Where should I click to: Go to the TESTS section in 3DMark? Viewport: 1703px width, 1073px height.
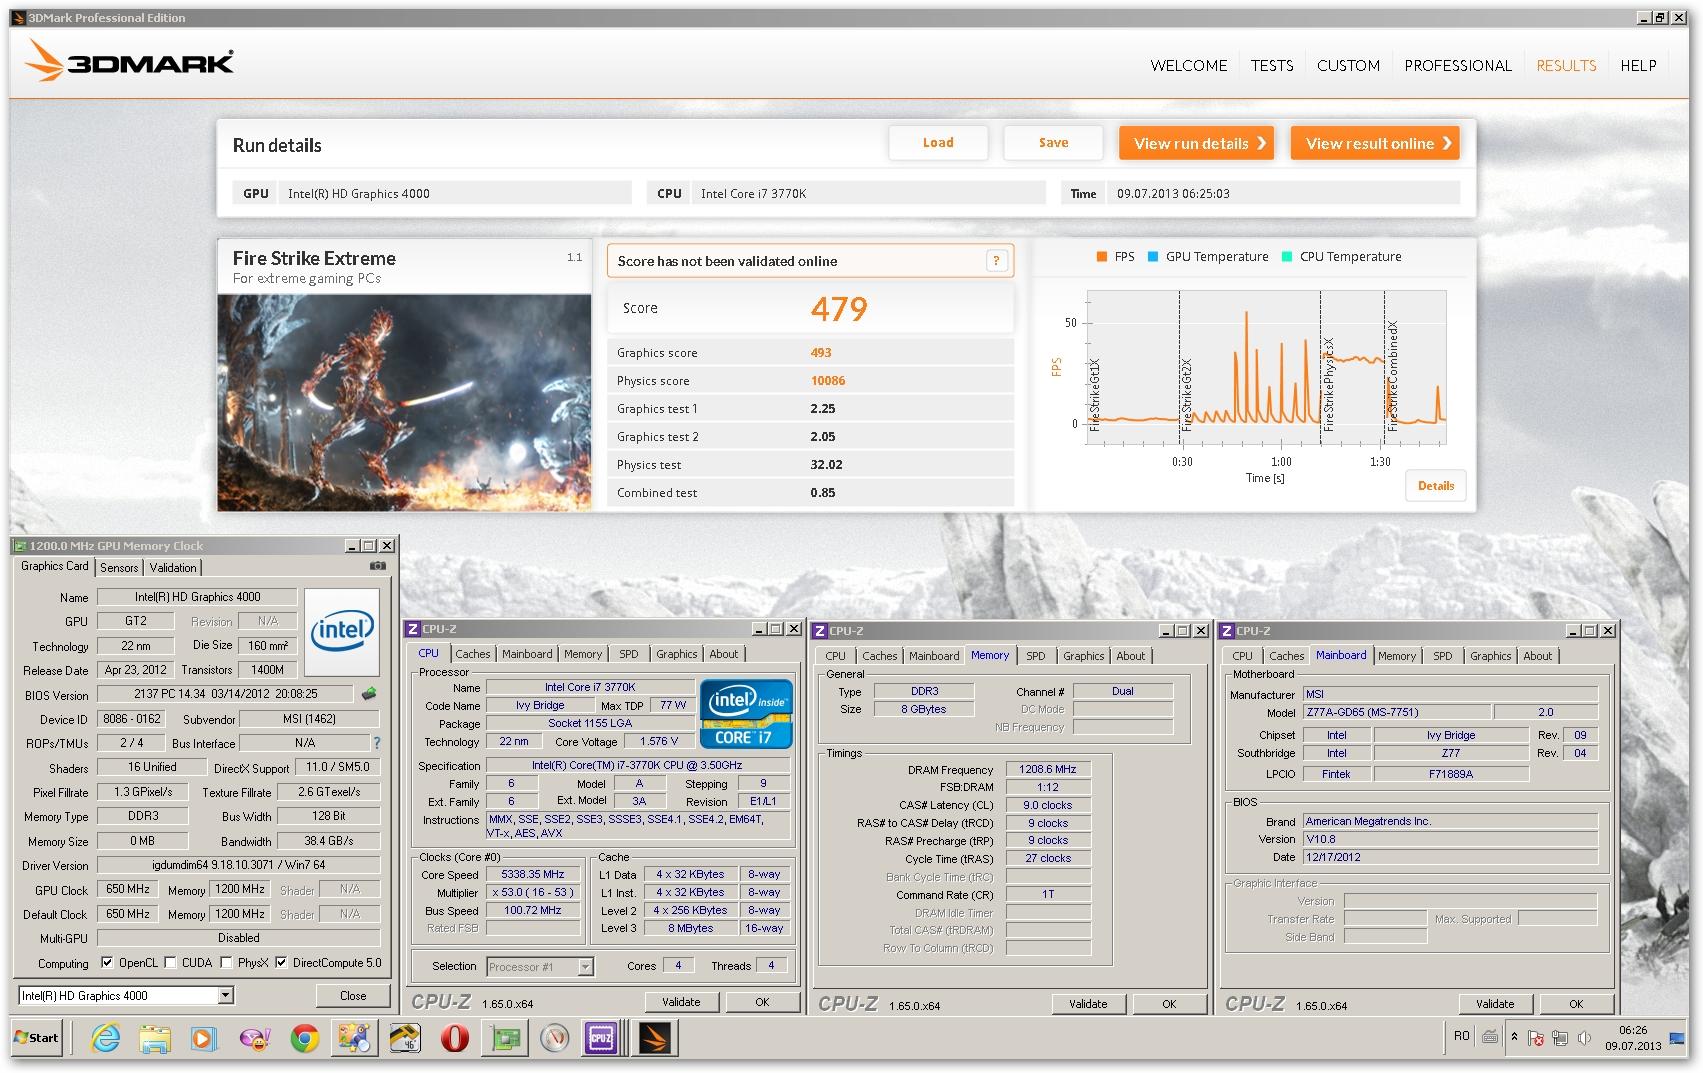point(1272,65)
